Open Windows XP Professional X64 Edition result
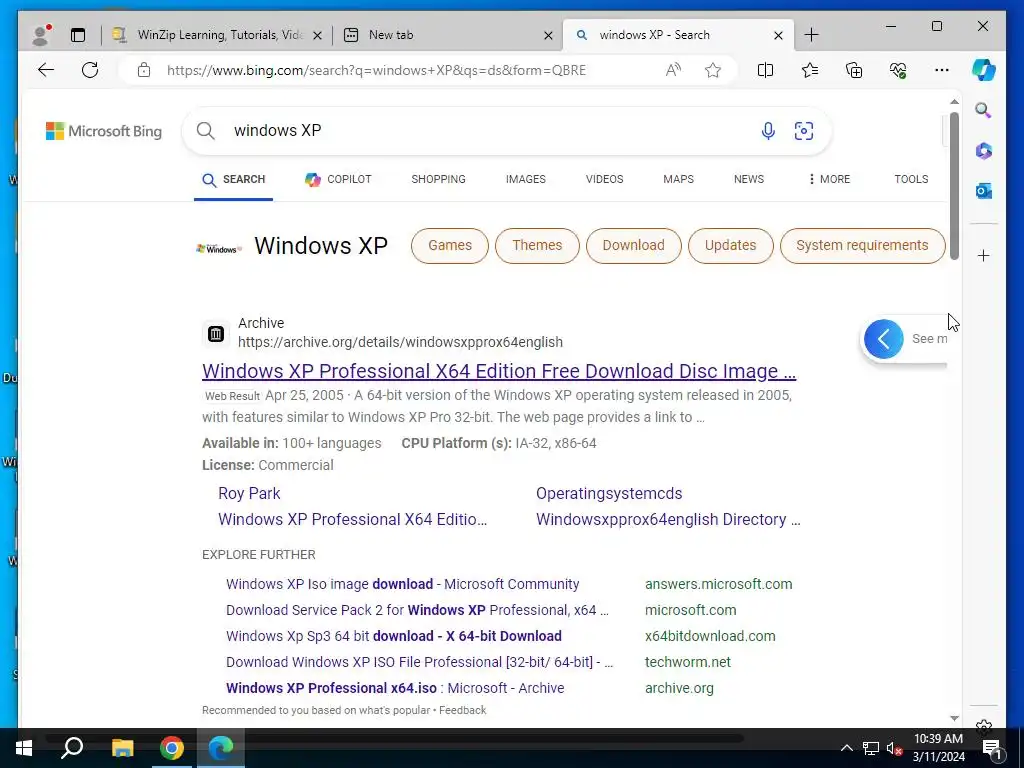This screenshot has height=768, width=1024. tap(499, 371)
